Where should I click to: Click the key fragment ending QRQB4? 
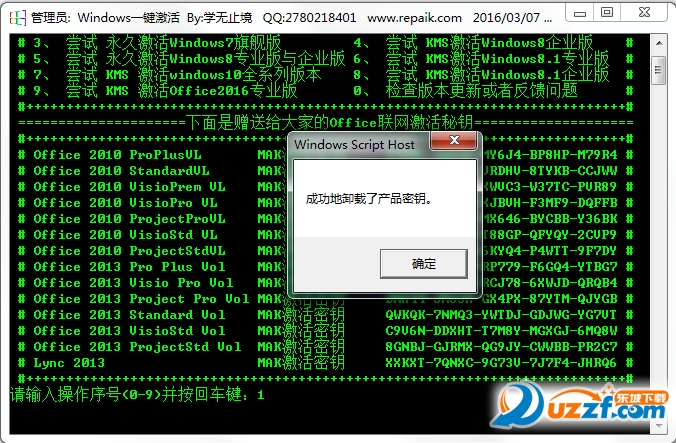pos(550,283)
